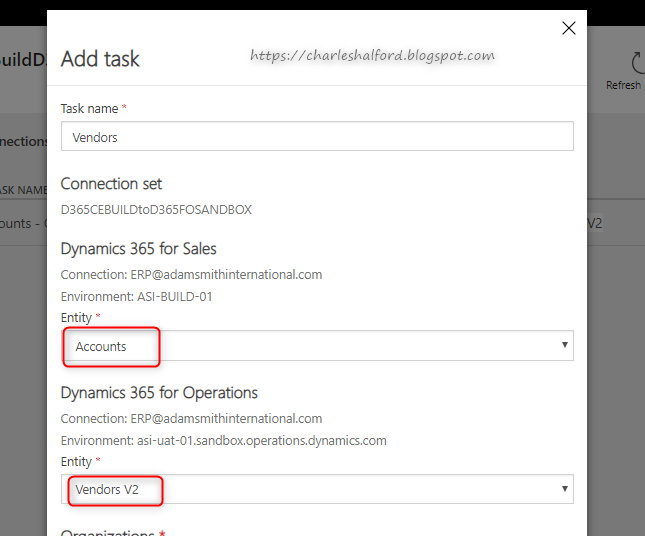Click the Task name field containing Vendors
The image size is (645, 536).
click(x=317, y=137)
